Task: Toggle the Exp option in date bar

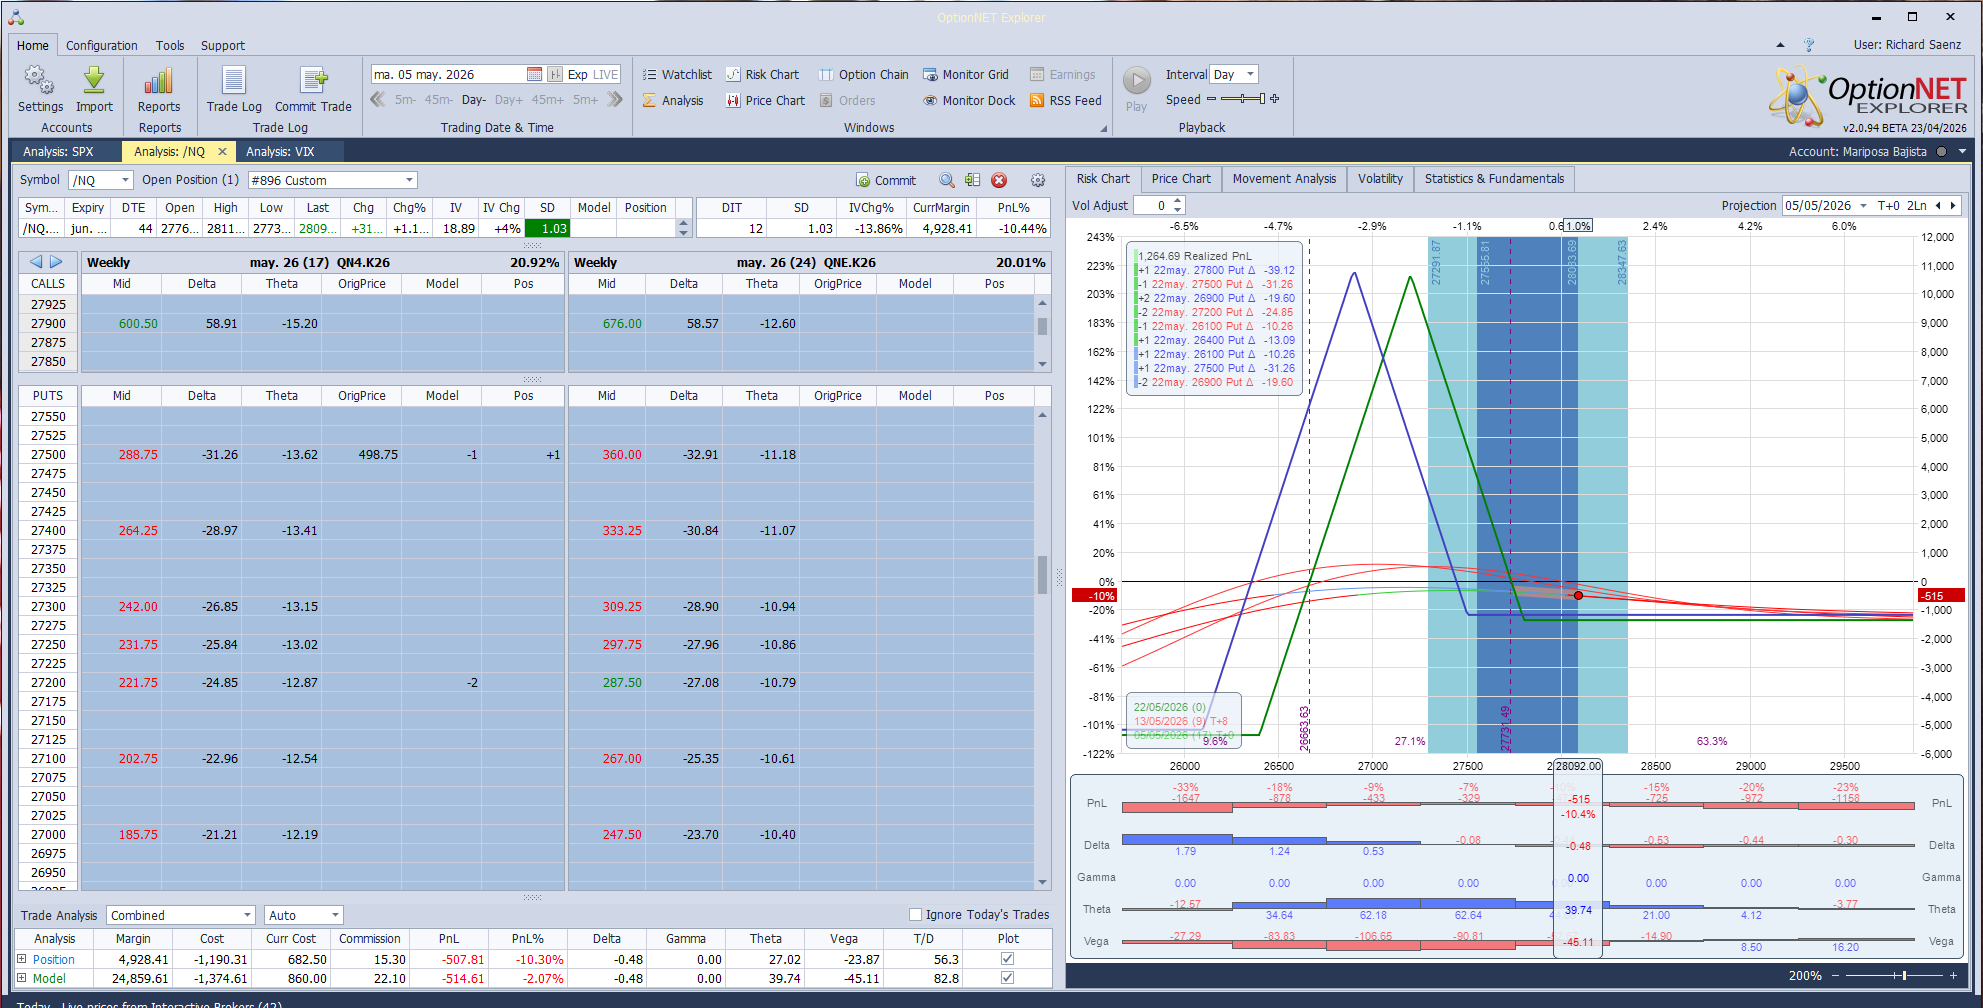Action: point(578,74)
